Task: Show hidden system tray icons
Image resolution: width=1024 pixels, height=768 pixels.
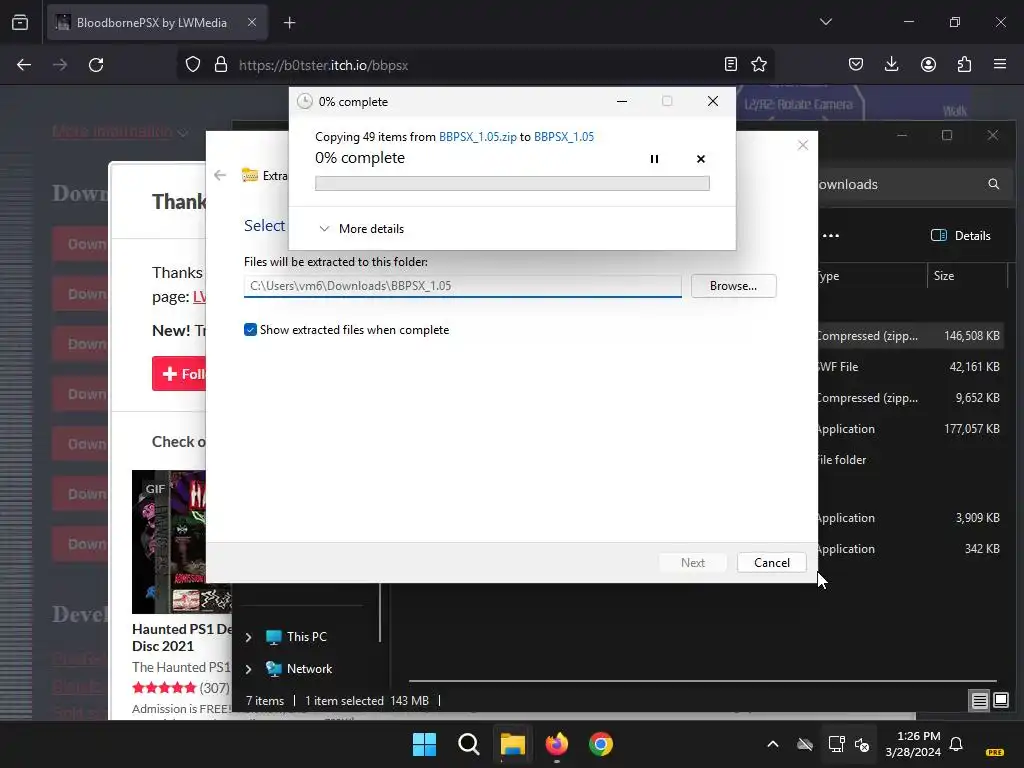Action: (x=773, y=744)
